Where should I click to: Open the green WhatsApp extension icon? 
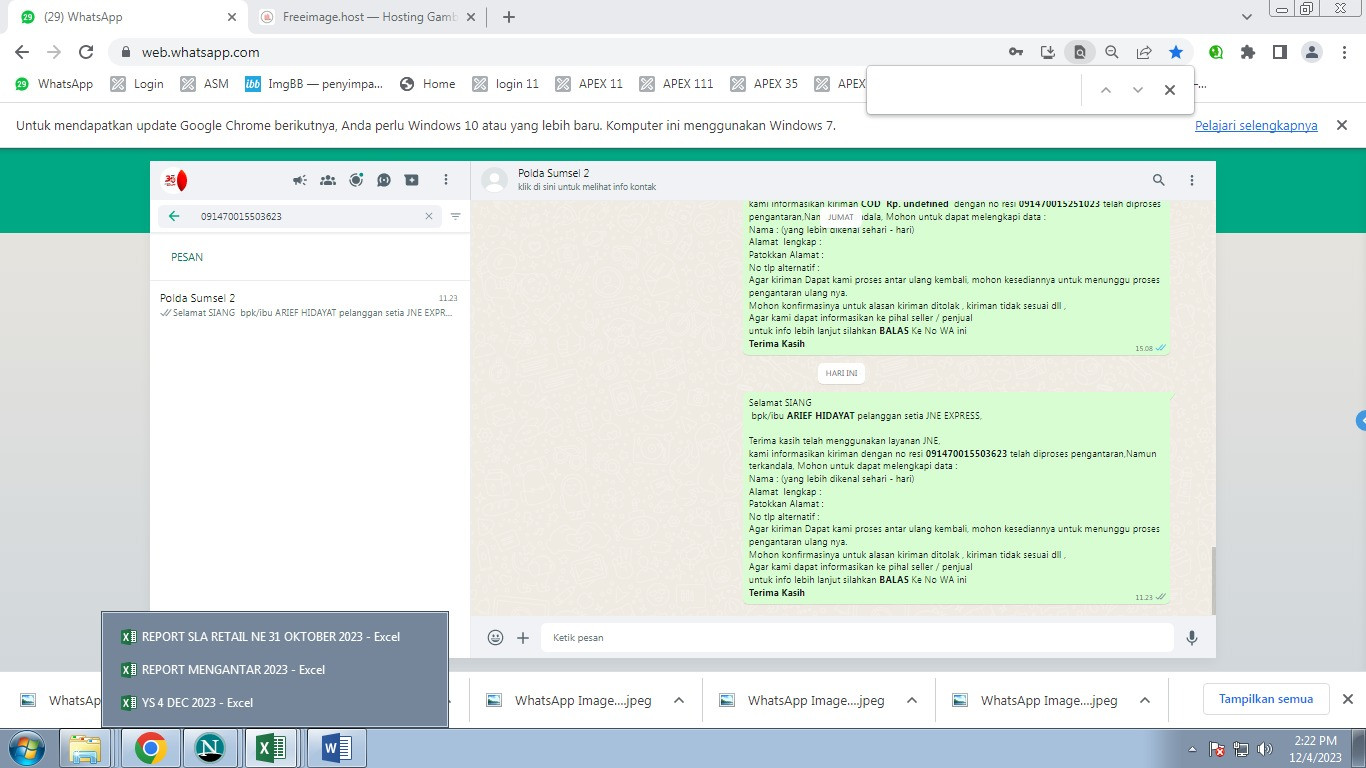tap(1216, 52)
